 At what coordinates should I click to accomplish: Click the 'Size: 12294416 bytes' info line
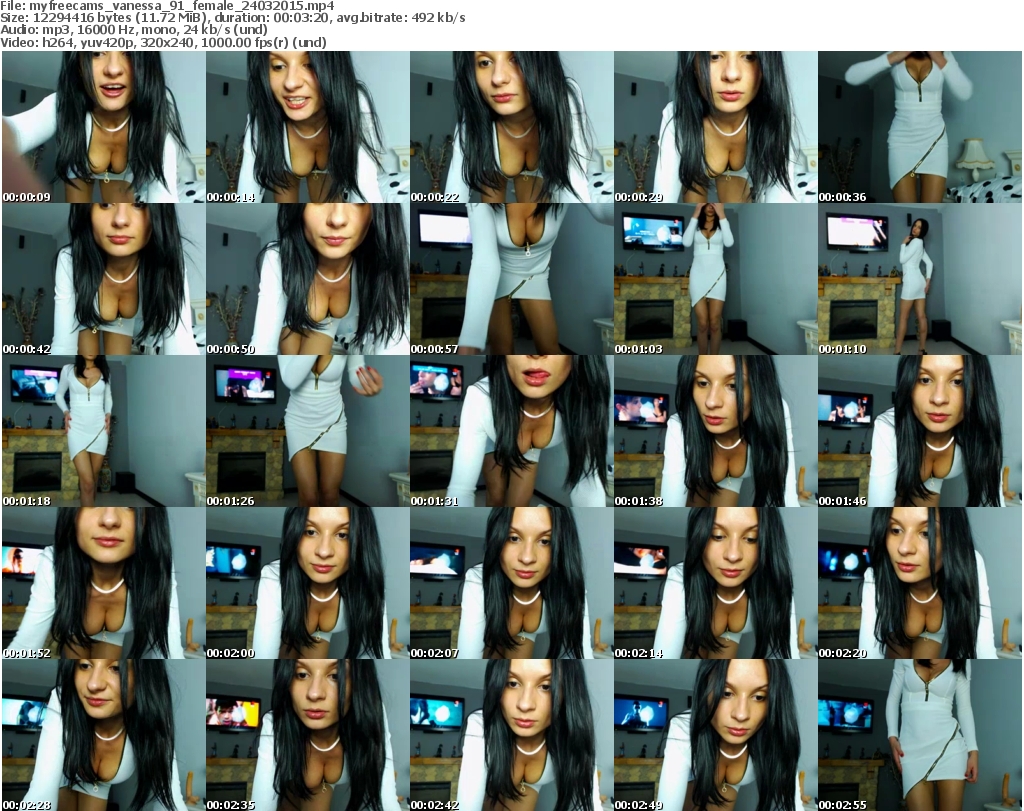click(232, 18)
